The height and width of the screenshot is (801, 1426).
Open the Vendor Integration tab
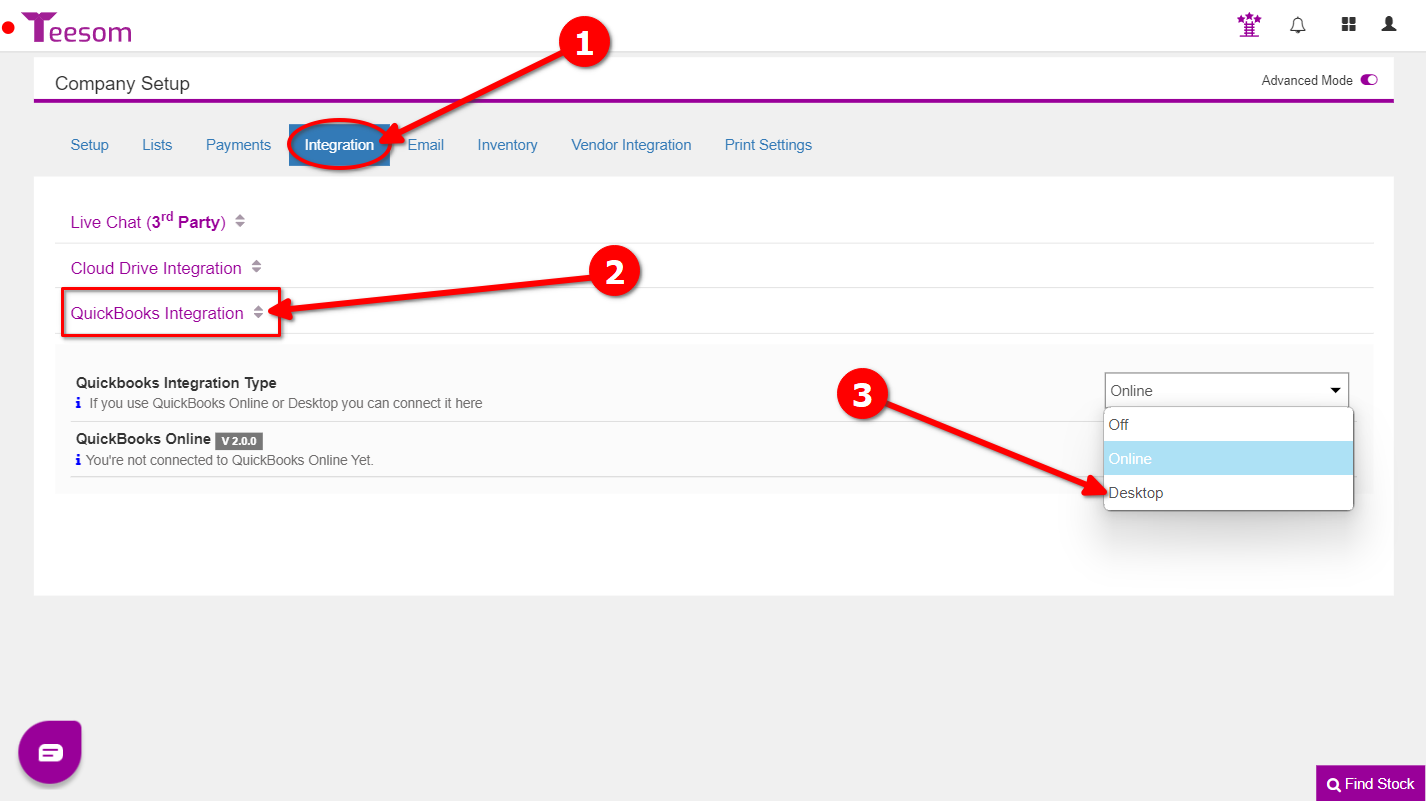pyautogui.click(x=631, y=145)
